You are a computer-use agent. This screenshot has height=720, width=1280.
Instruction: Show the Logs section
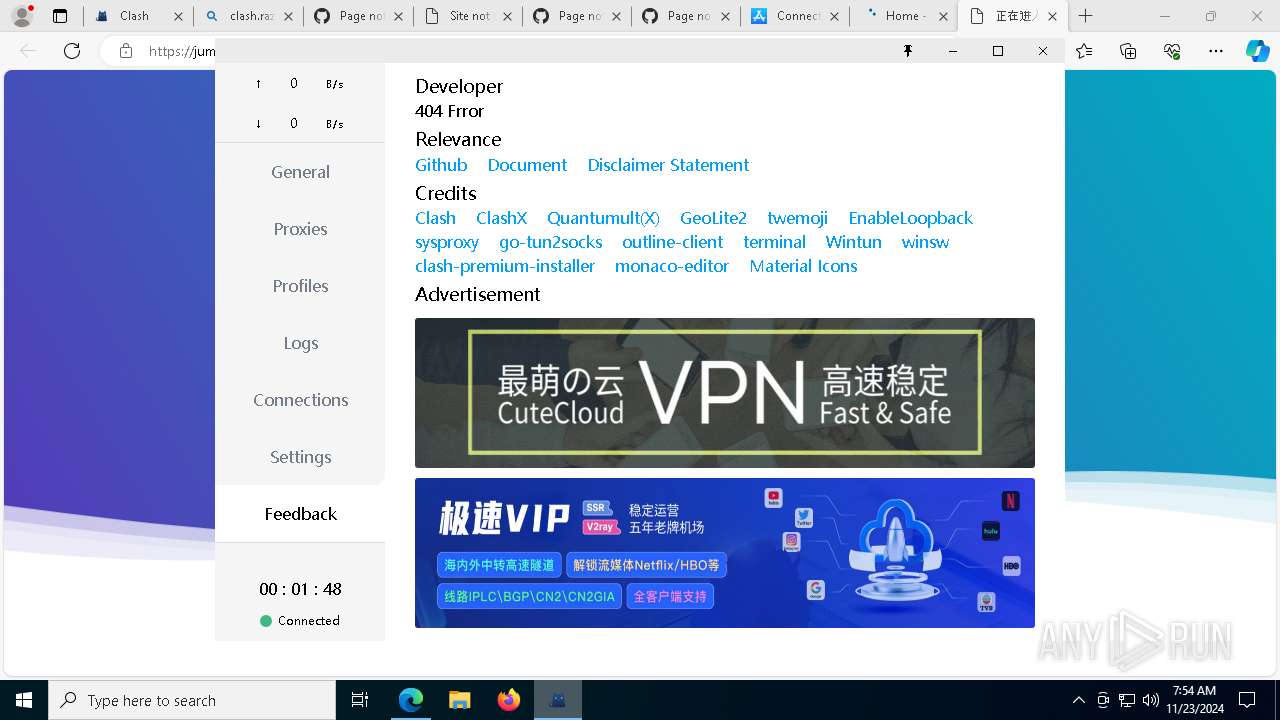tap(300, 343)
